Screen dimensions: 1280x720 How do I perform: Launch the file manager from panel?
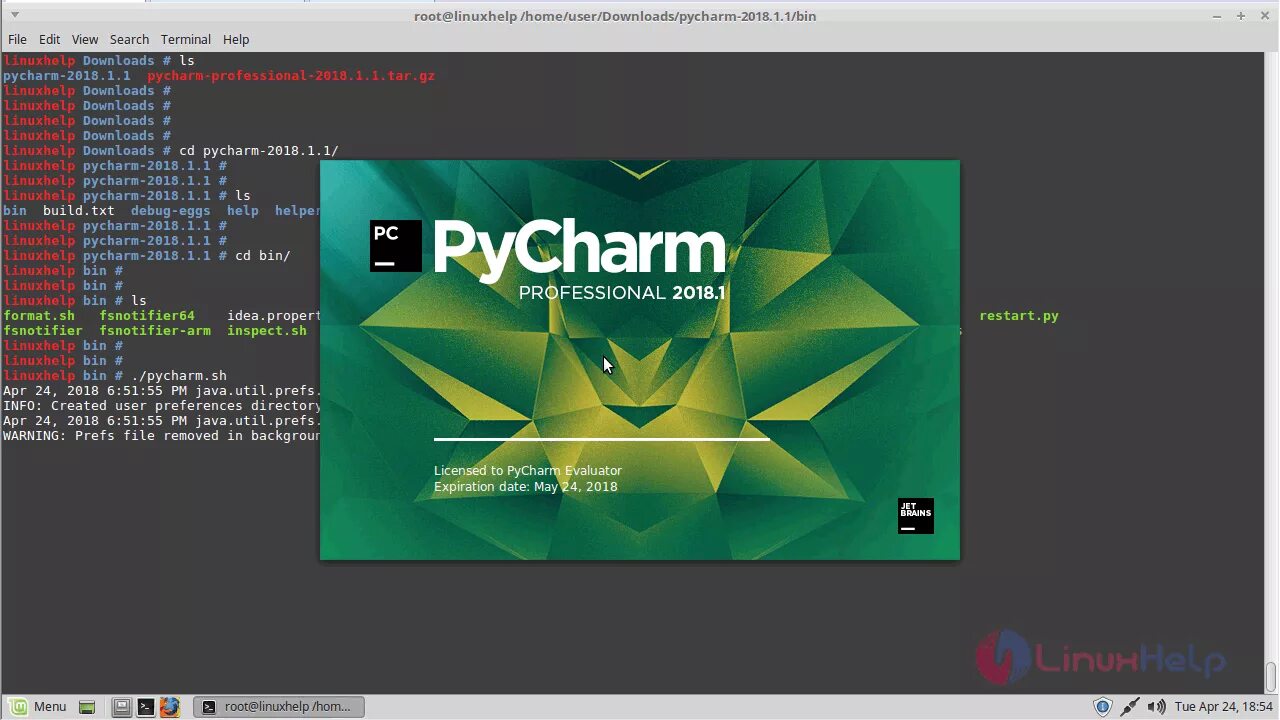(x=121, y=707)
